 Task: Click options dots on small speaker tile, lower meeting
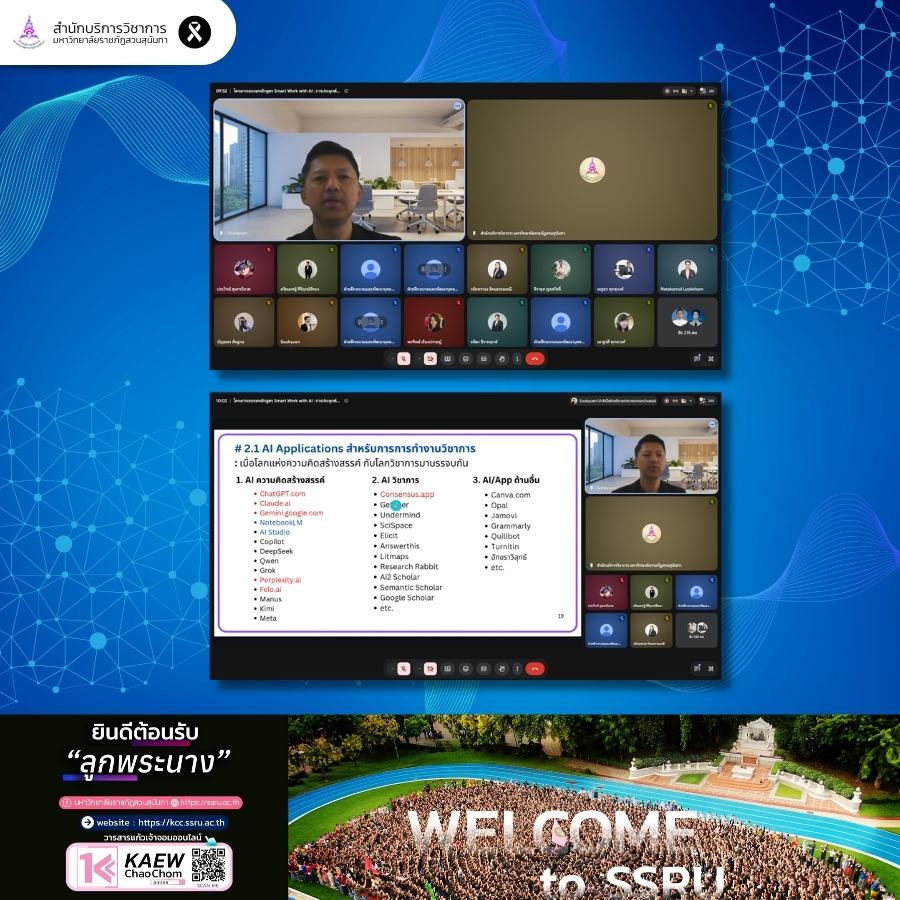coord(712,425)
